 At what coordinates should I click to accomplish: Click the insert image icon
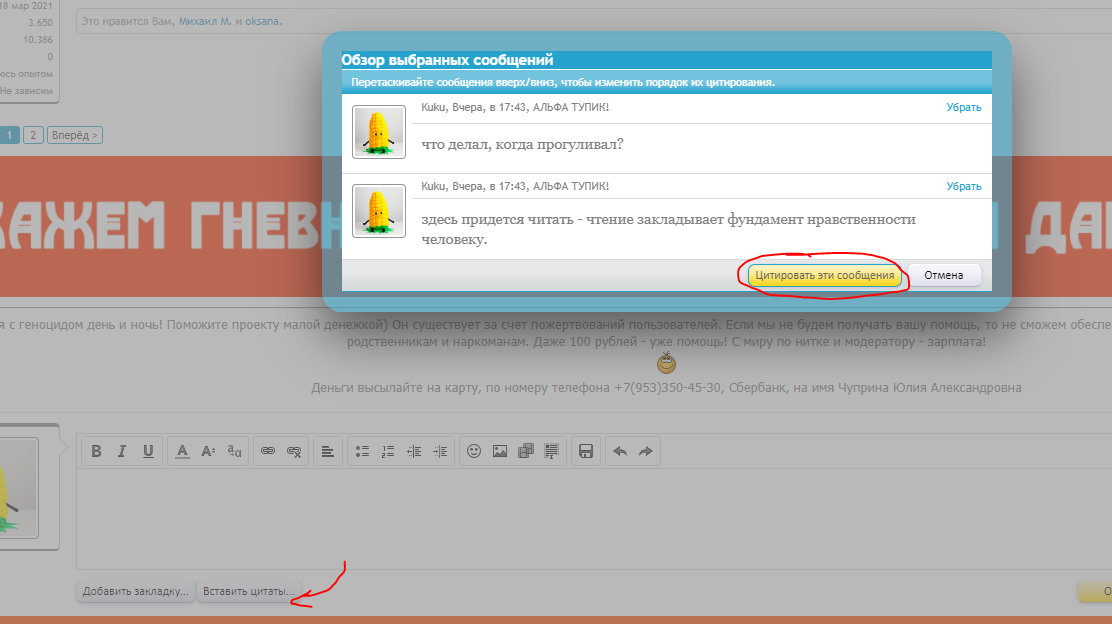[x=500, y=451]
